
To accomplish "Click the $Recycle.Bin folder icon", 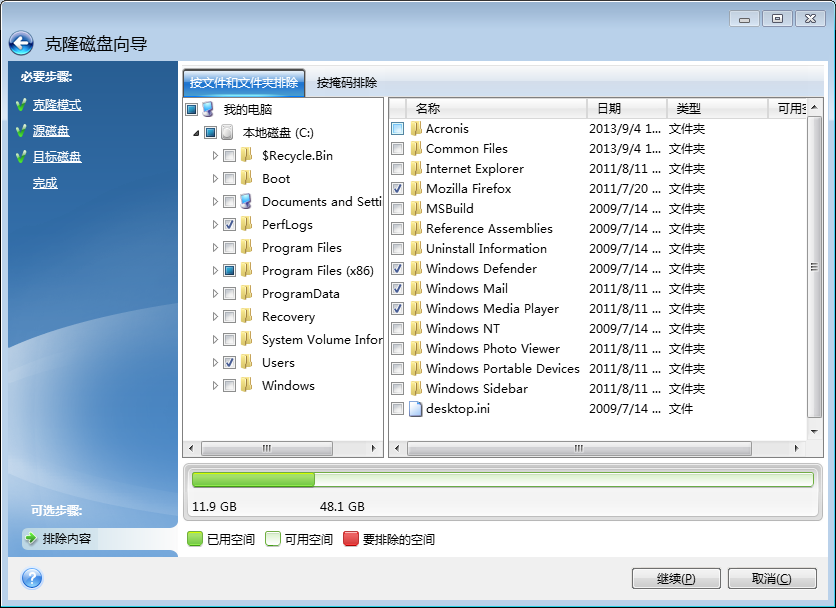I will coord(246,155).
